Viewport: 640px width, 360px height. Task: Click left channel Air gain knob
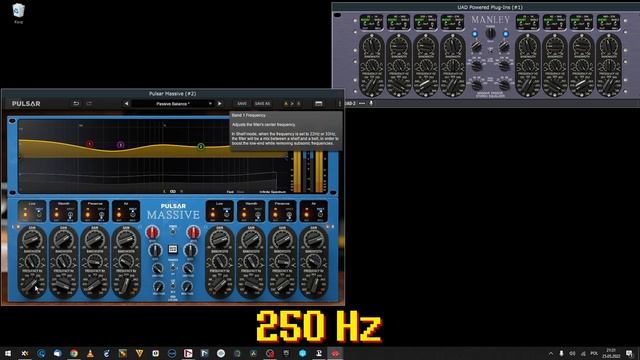(x=126, y=239)
